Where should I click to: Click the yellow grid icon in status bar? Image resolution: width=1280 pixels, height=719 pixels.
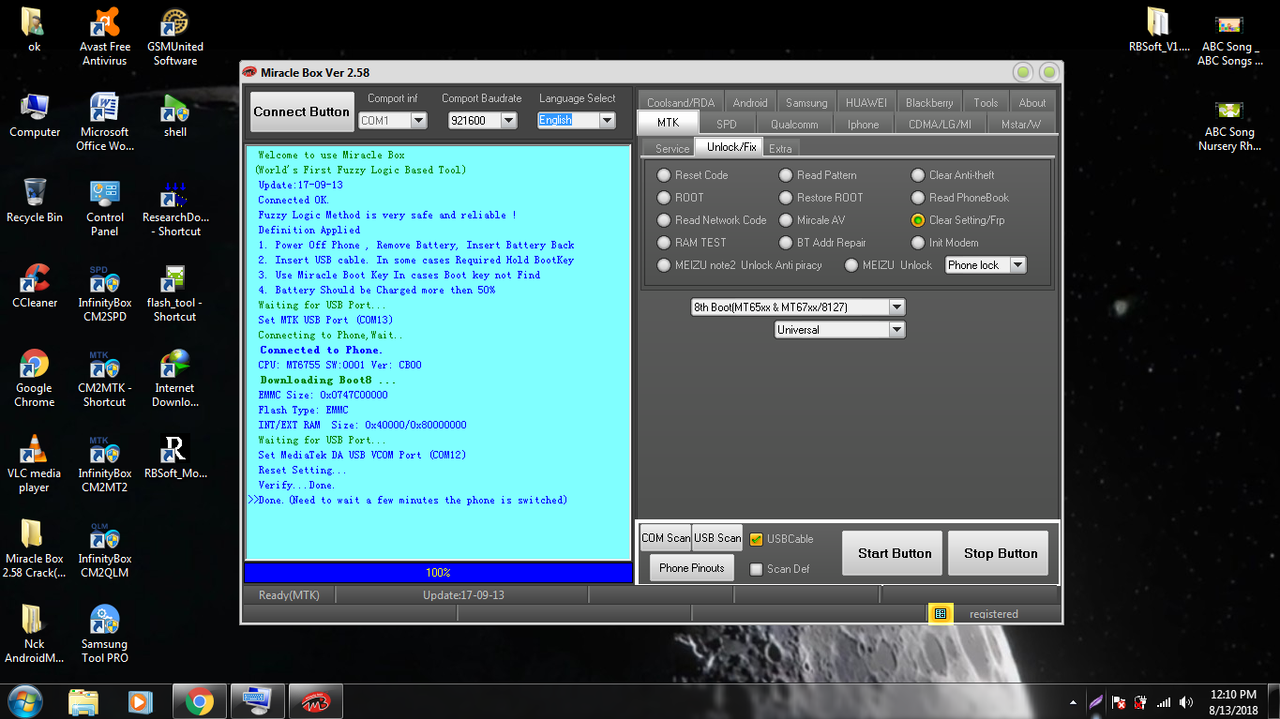click(x=939, y=613)
